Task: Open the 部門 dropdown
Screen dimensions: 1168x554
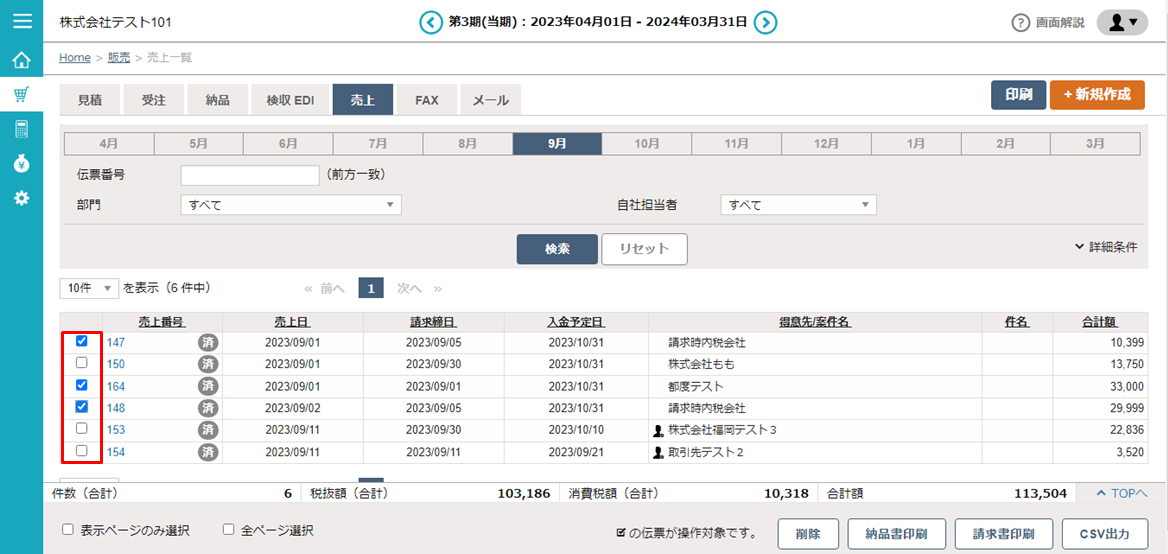Action: (290, 205)
